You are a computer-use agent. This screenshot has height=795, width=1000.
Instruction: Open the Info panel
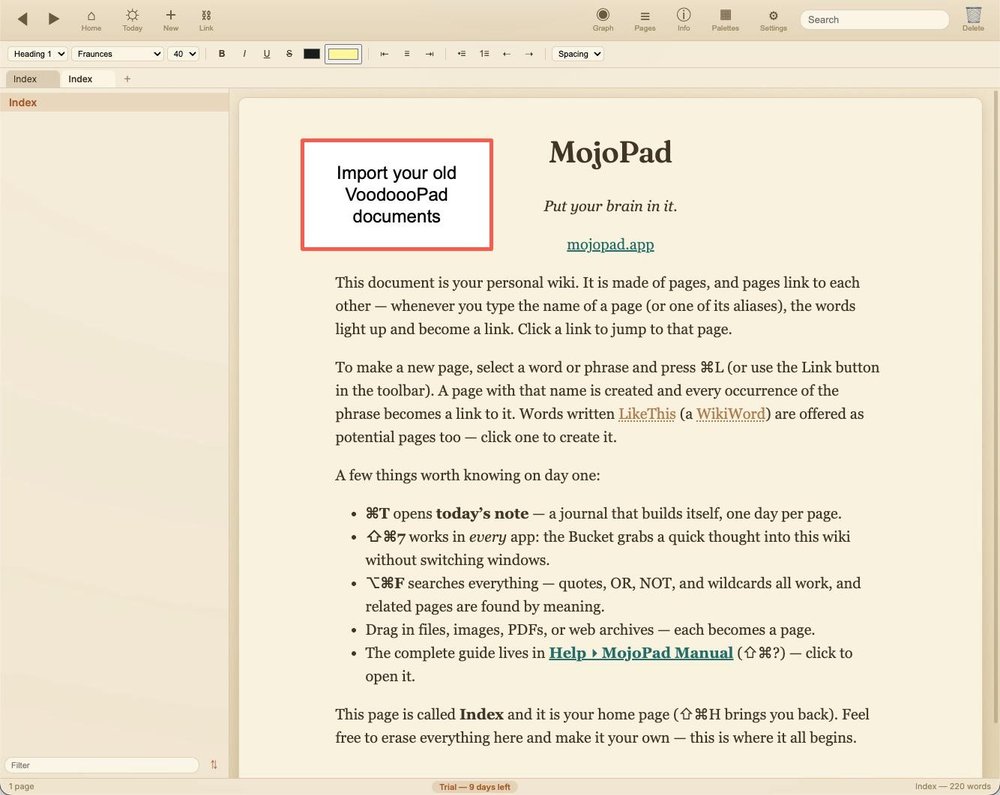[x=684, y=20]
